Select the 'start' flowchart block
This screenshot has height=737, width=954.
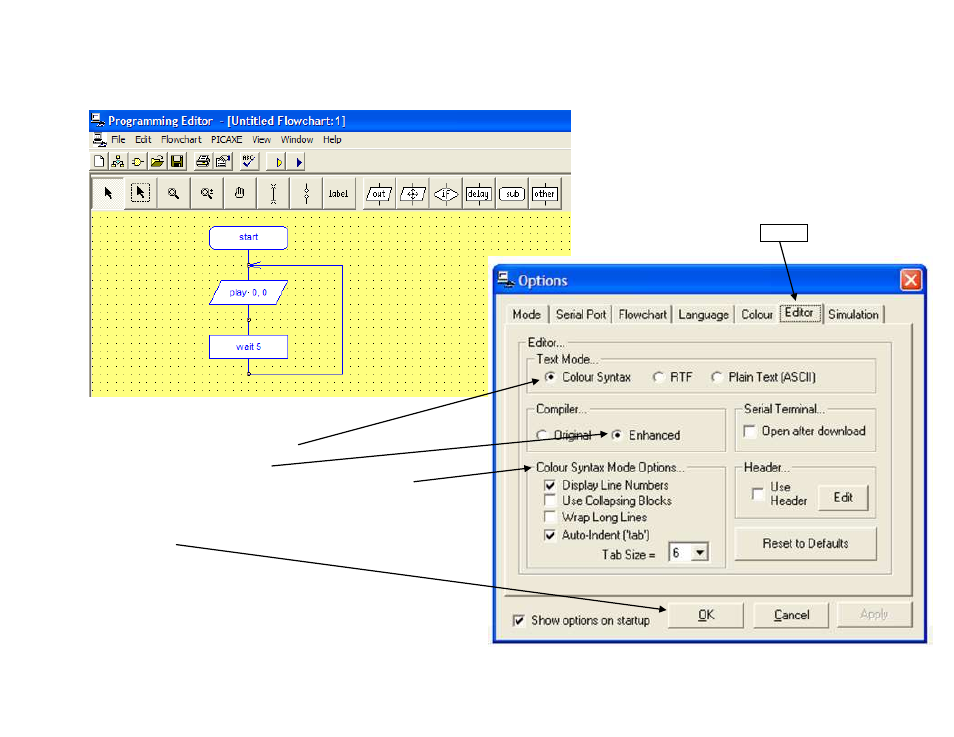[248, 237]
